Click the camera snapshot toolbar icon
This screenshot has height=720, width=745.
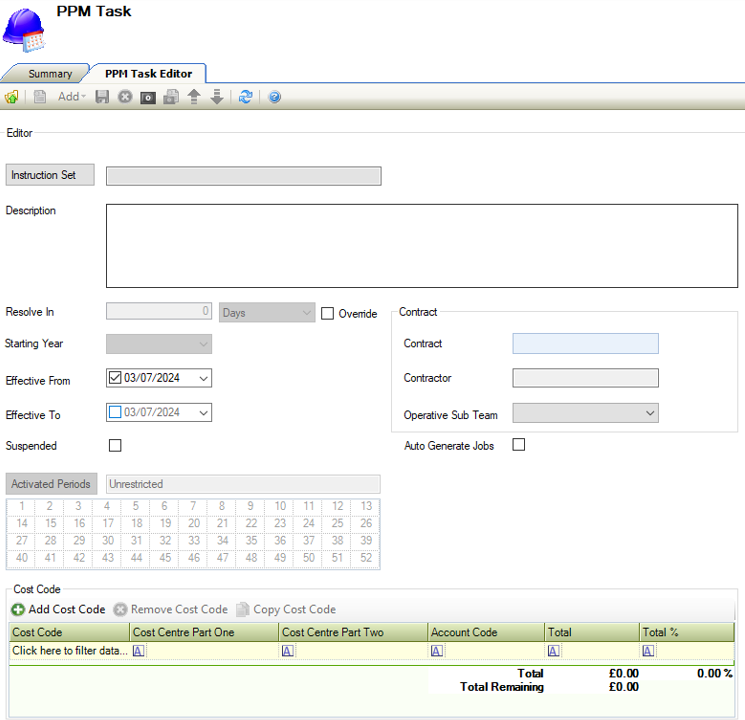148,97
